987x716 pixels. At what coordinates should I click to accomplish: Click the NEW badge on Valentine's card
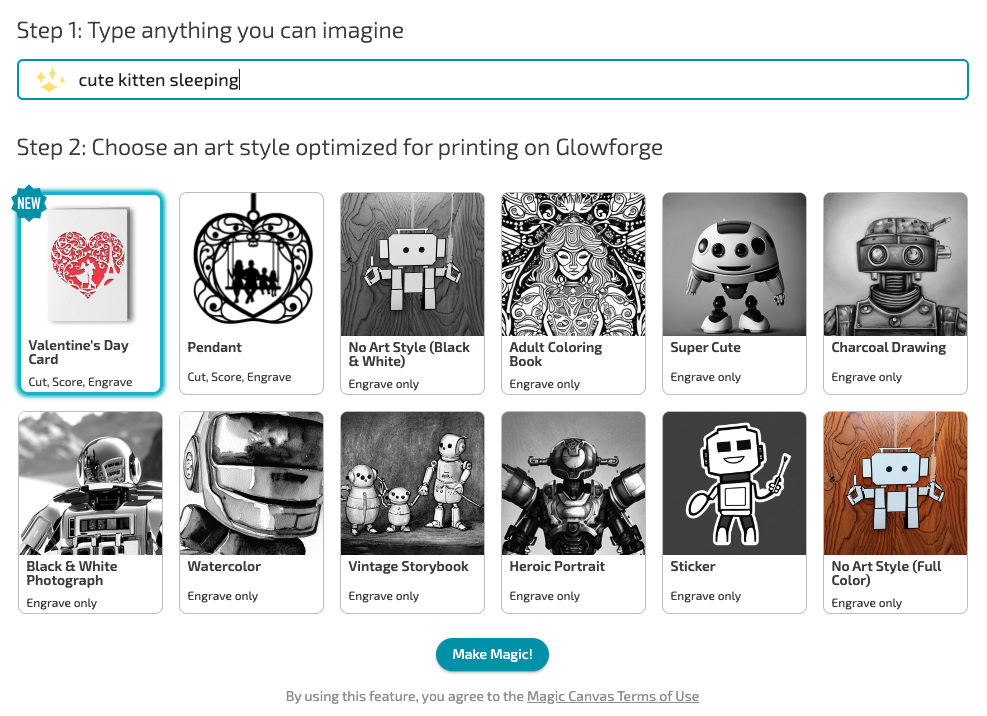29,203
